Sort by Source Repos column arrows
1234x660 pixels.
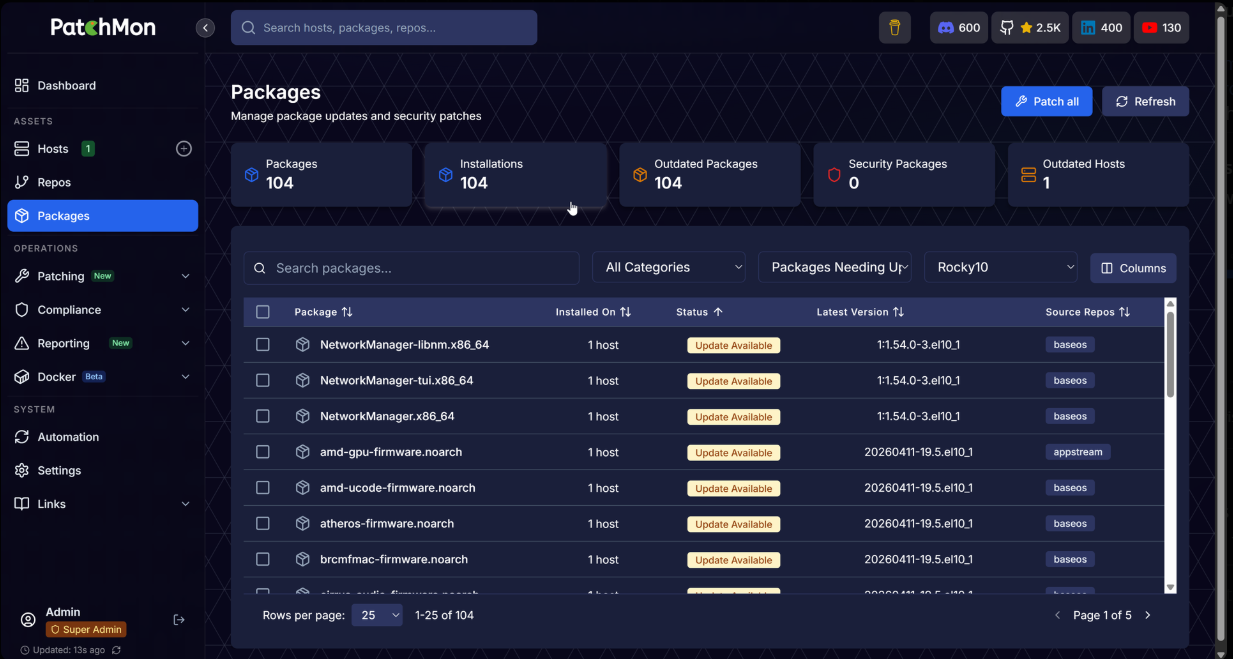1124,312
